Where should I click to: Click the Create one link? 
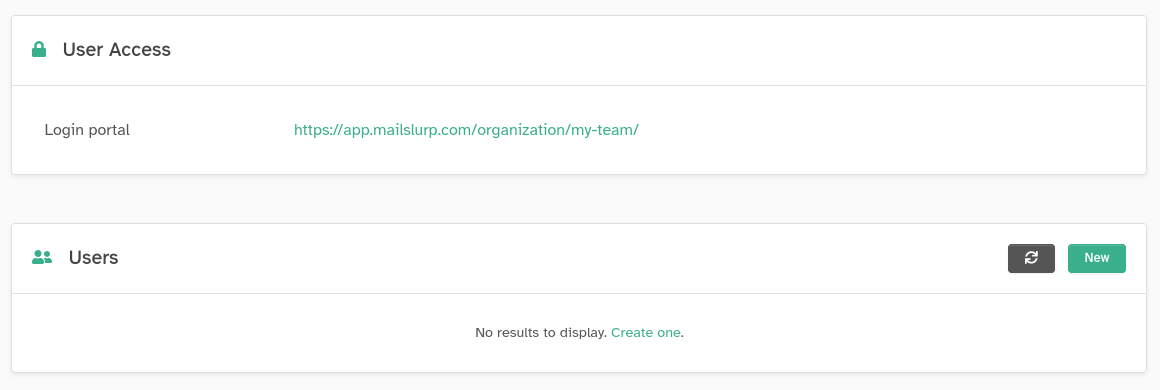[645, 333]
